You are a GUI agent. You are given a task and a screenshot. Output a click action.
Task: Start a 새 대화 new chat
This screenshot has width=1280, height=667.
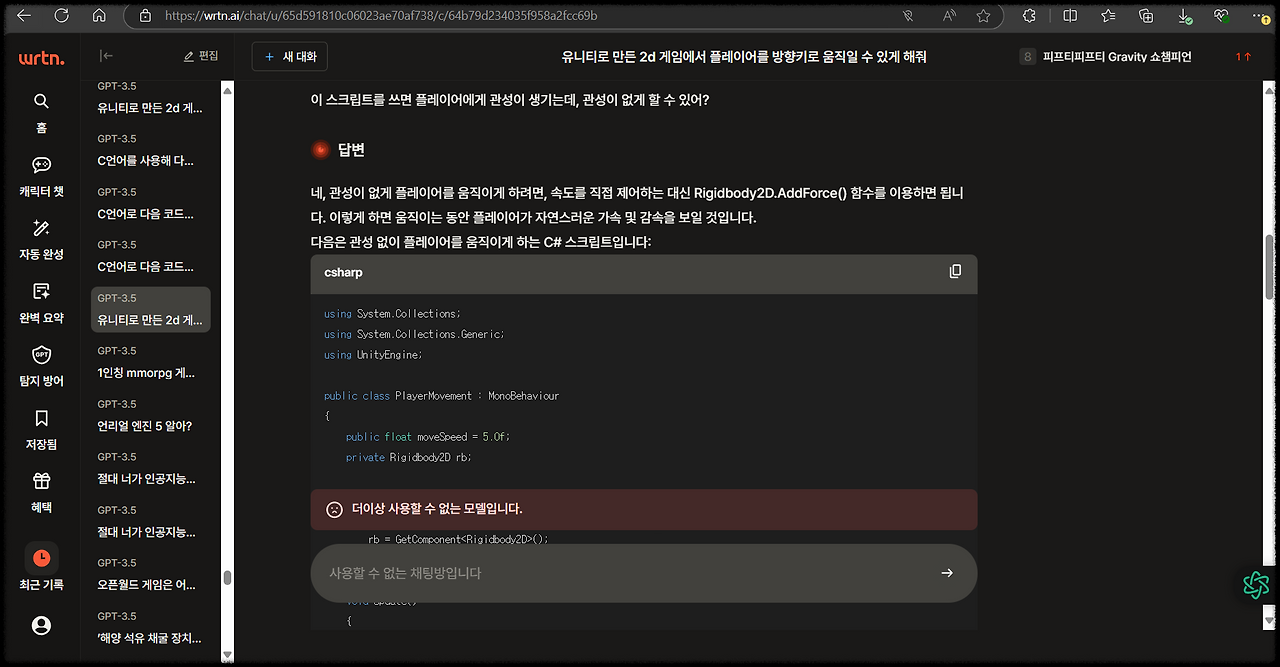[x=289, y=56]
